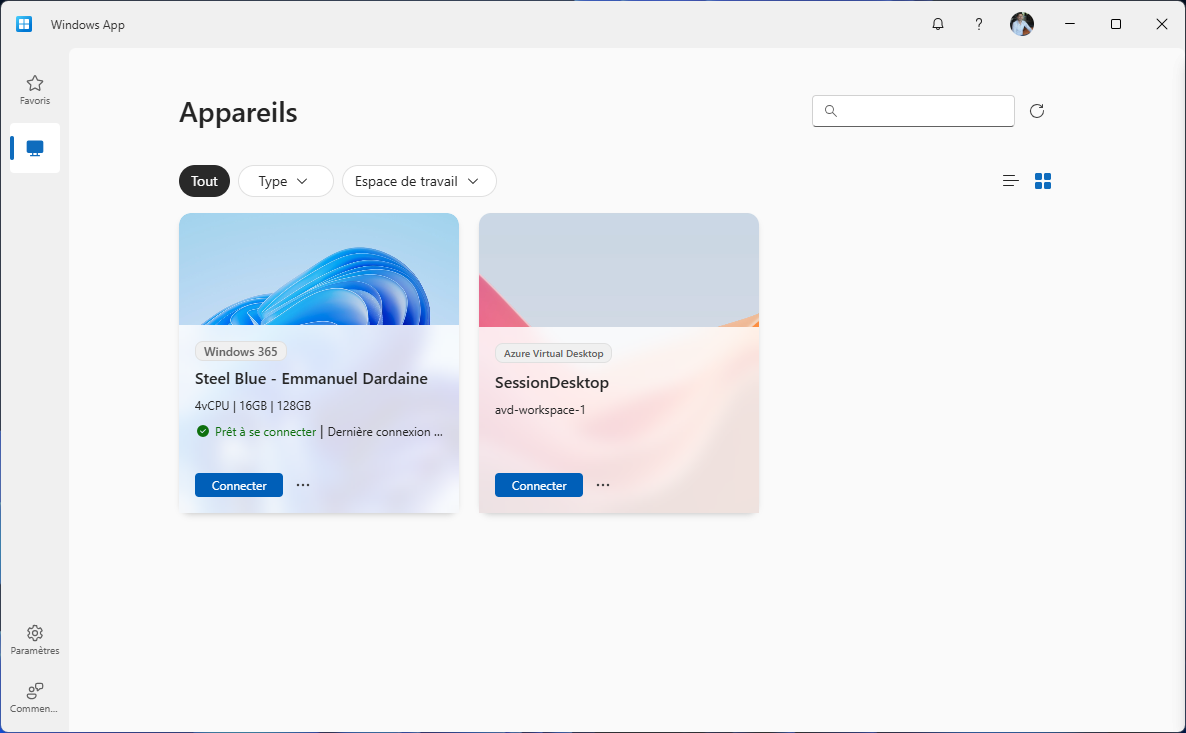Open more options for SessionDesktop card
Viewport: 1186px width, 733px height.
tap(603, 485)
